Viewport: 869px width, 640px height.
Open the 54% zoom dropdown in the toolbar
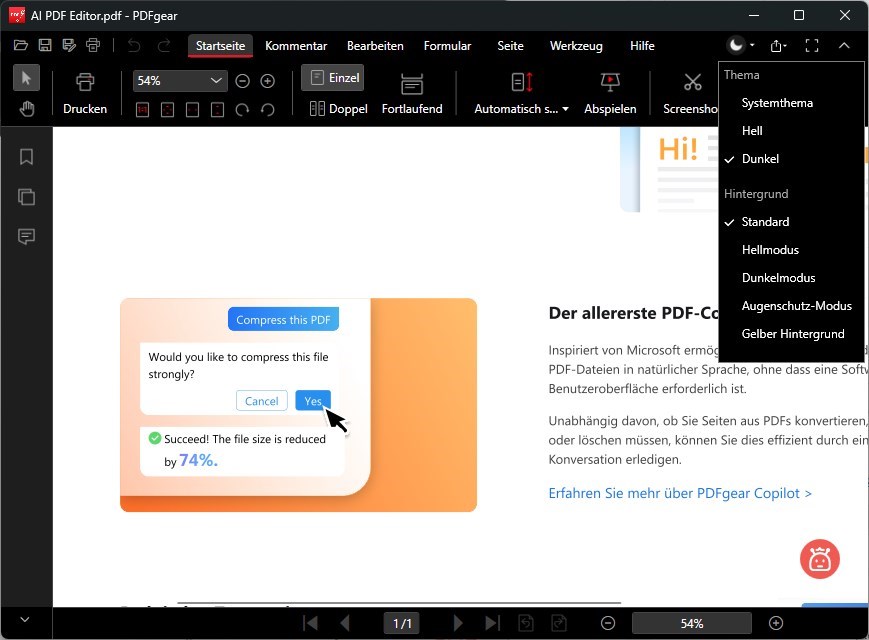180,81
